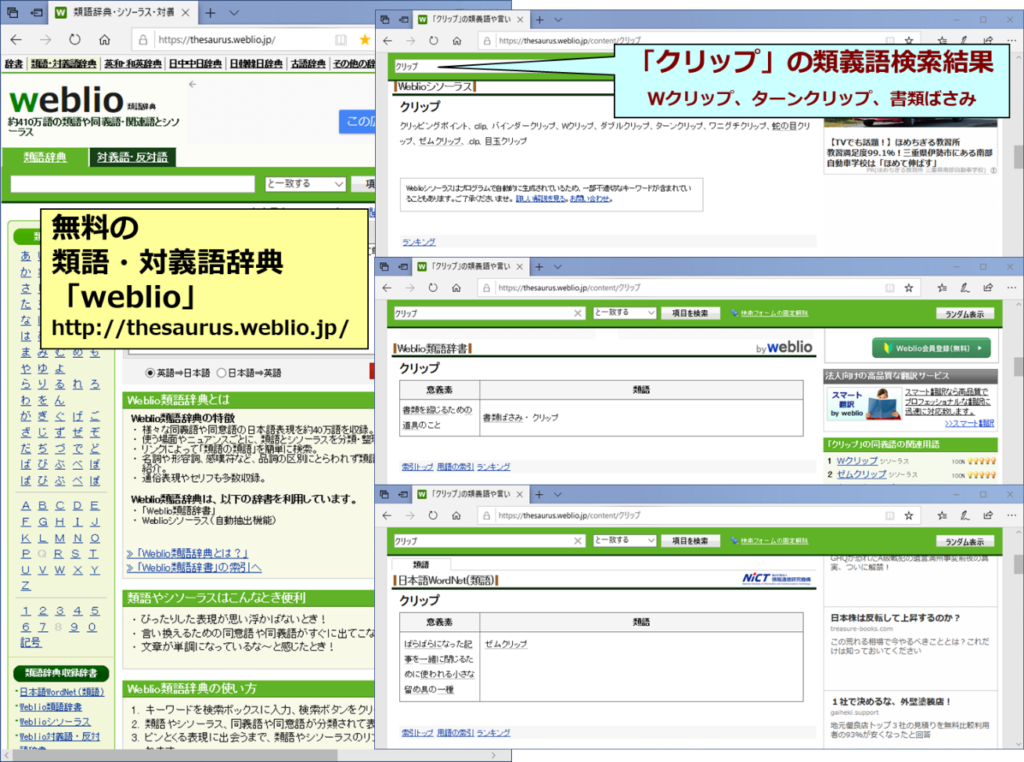Screen dimensions: 1024x762
Task: Open the と一致する dropdown in the middle-right window
Action: coord(624,313)
